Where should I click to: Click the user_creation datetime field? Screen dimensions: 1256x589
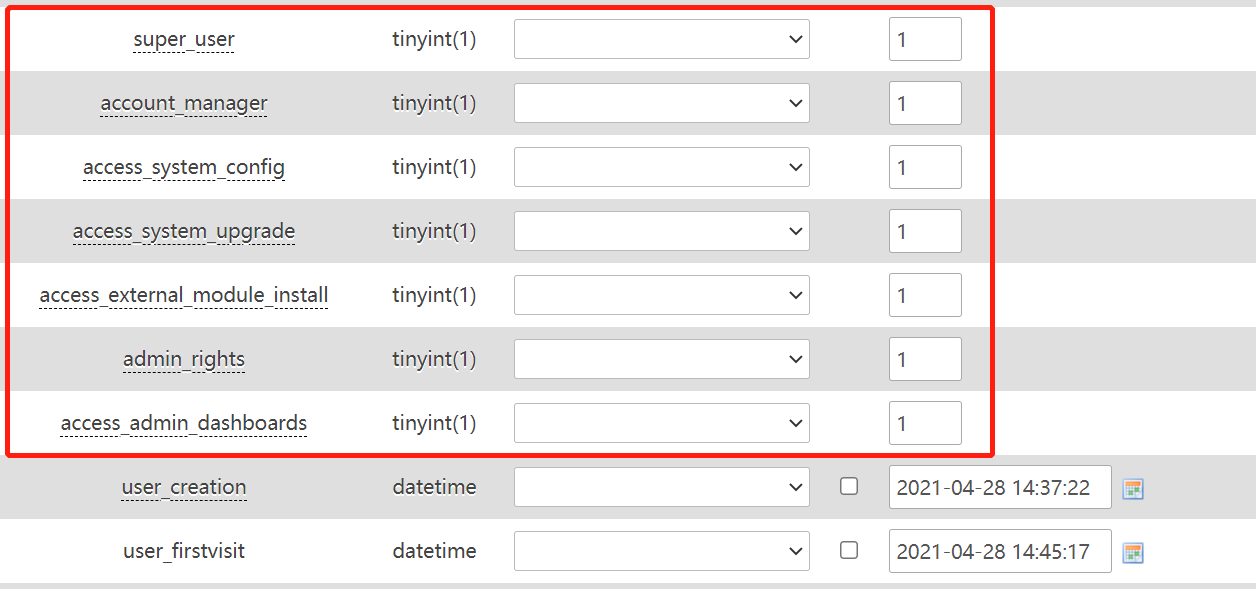tap(999, 487)
